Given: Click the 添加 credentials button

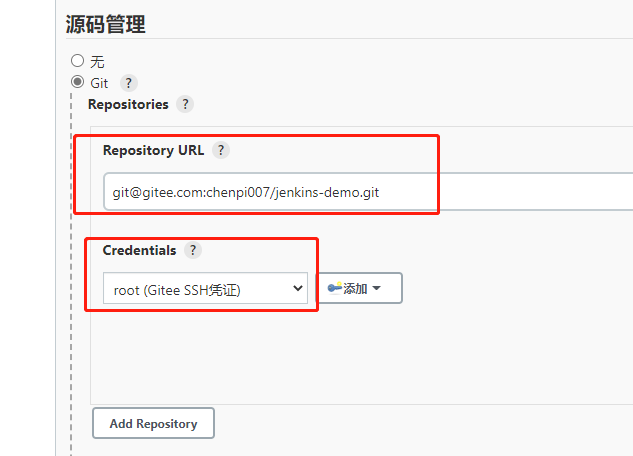Looking at the screenshot, I should pos(359,289).
